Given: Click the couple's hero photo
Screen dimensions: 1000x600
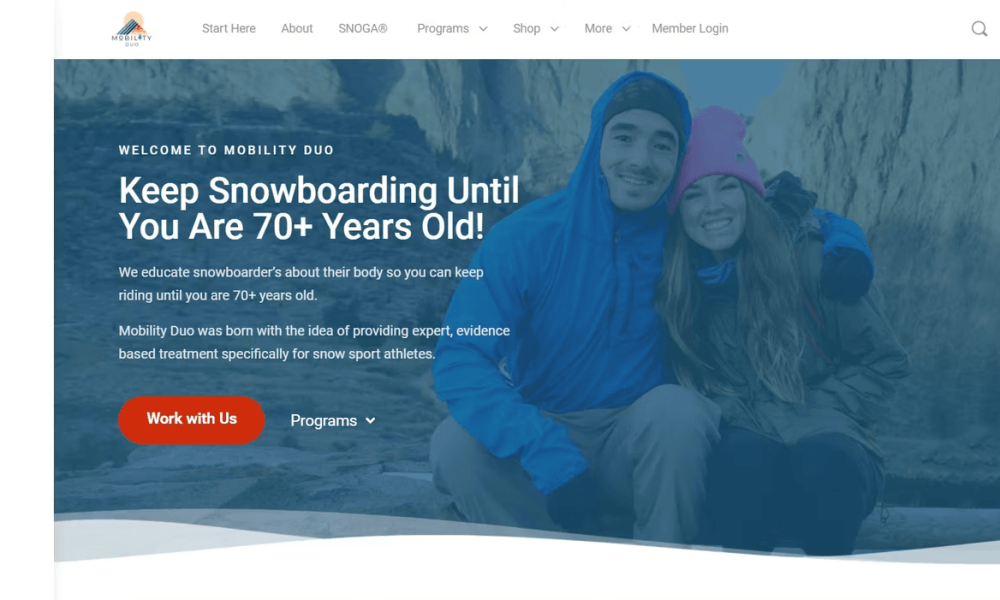Looking at the screenshot, I should (670, 306).
